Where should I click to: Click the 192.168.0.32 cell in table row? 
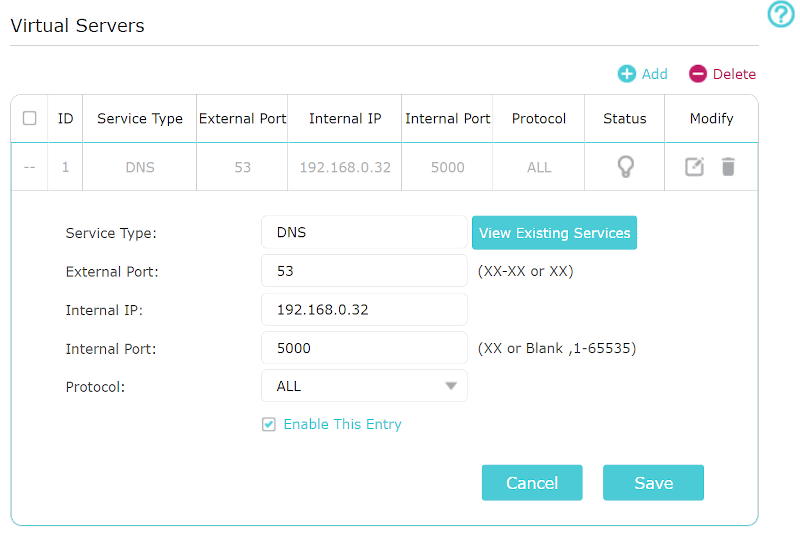pos(345,167)
